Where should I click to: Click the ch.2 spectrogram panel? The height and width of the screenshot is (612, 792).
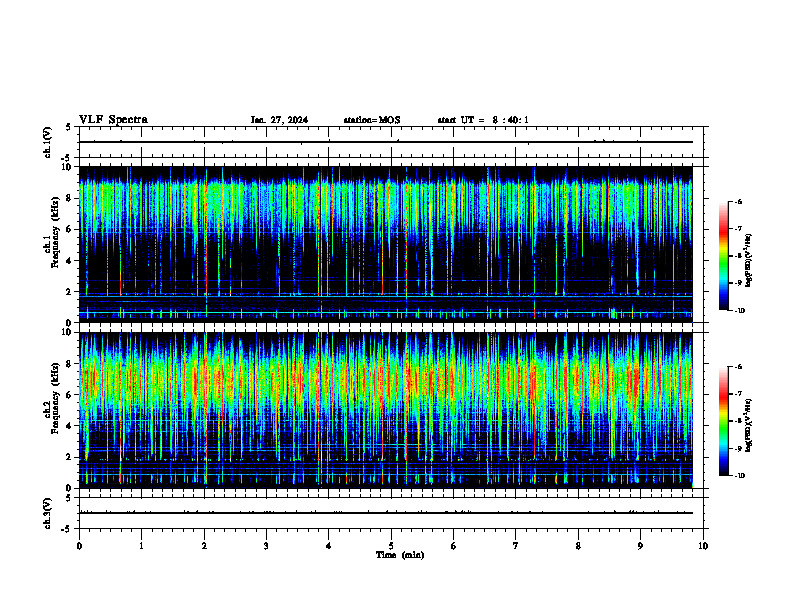point(386,410)
